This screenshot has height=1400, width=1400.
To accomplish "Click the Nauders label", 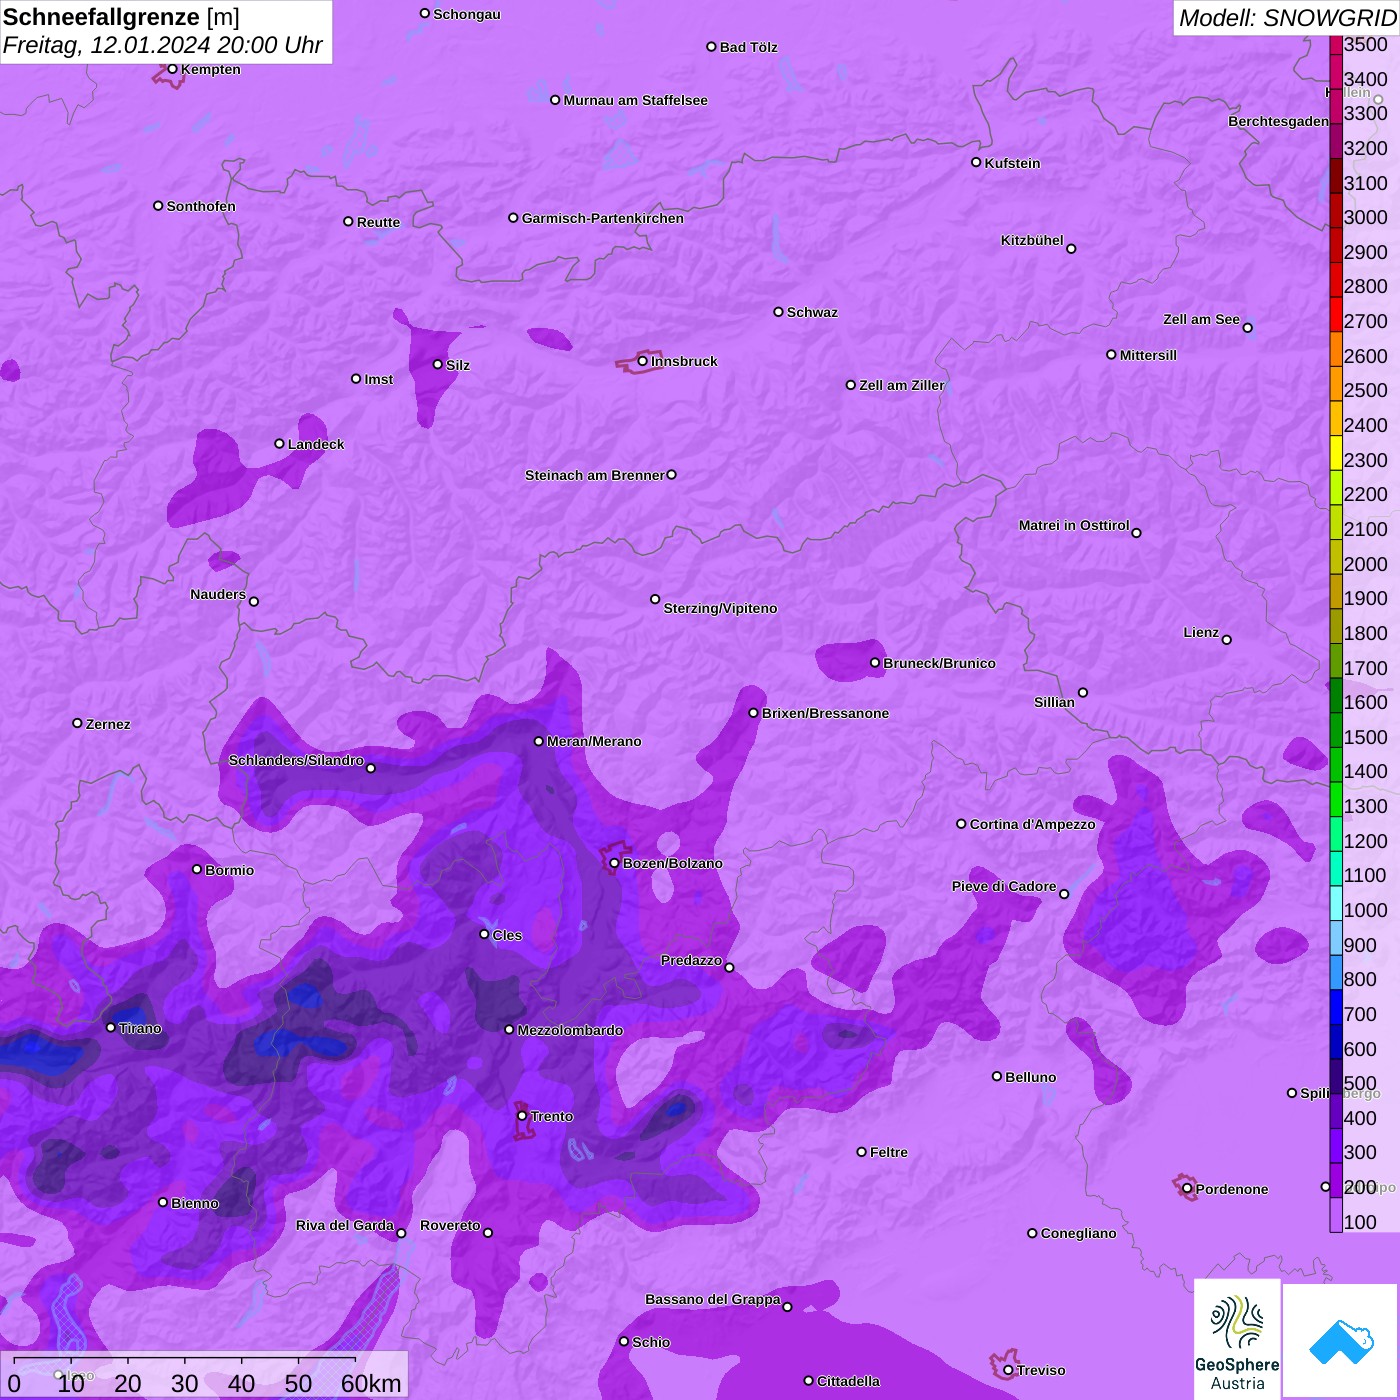I will [218, 594].
